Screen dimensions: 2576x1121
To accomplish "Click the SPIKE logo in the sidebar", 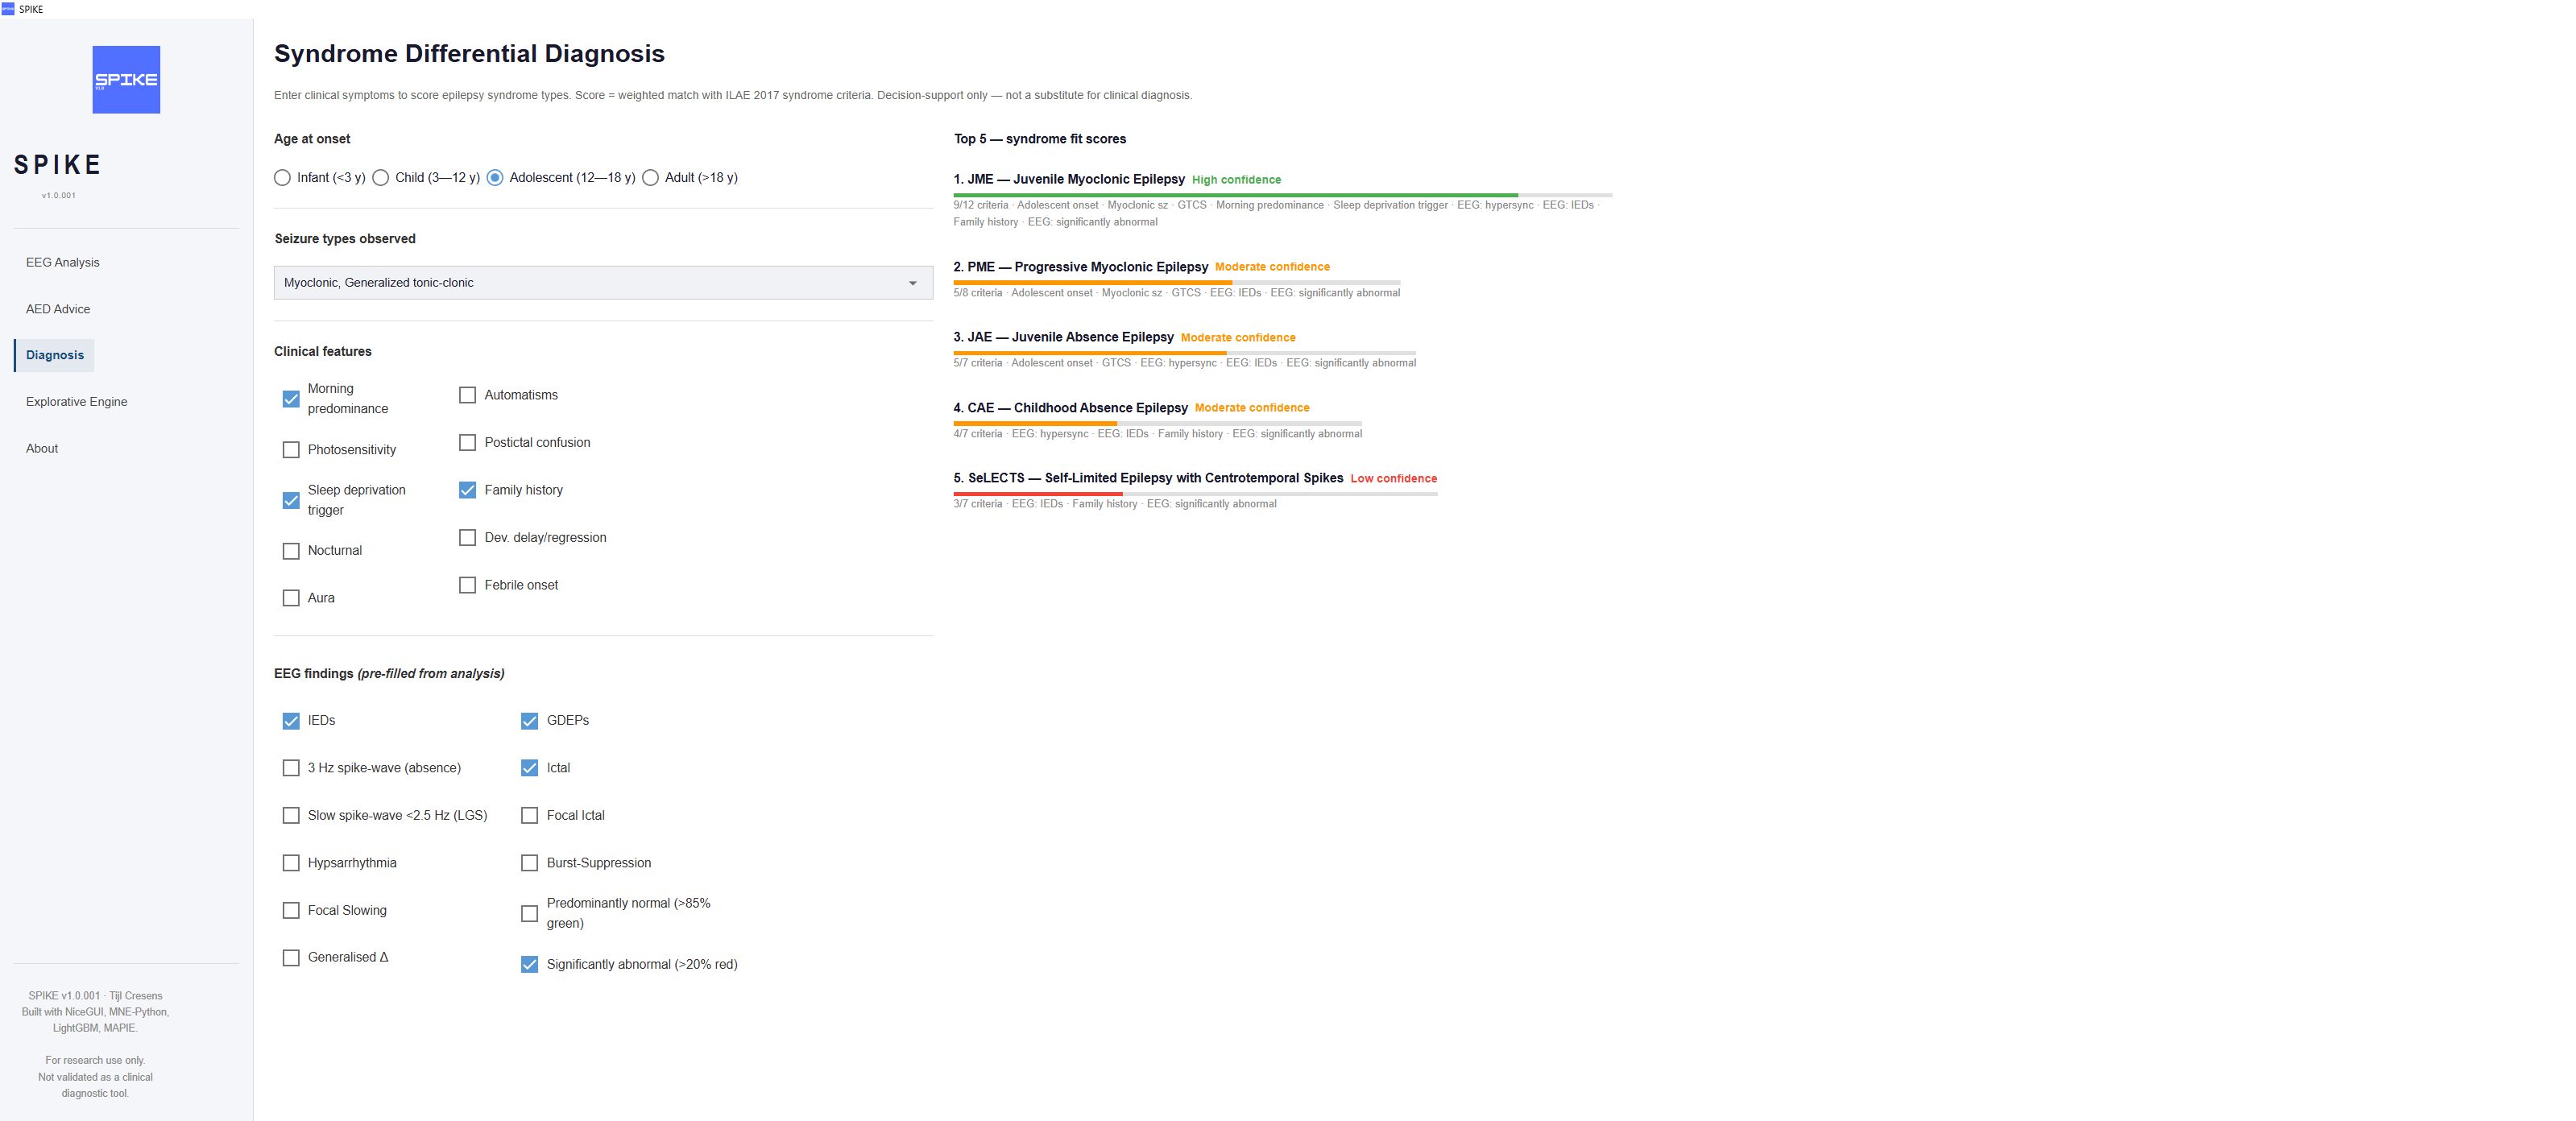I will tap(126, 79).
